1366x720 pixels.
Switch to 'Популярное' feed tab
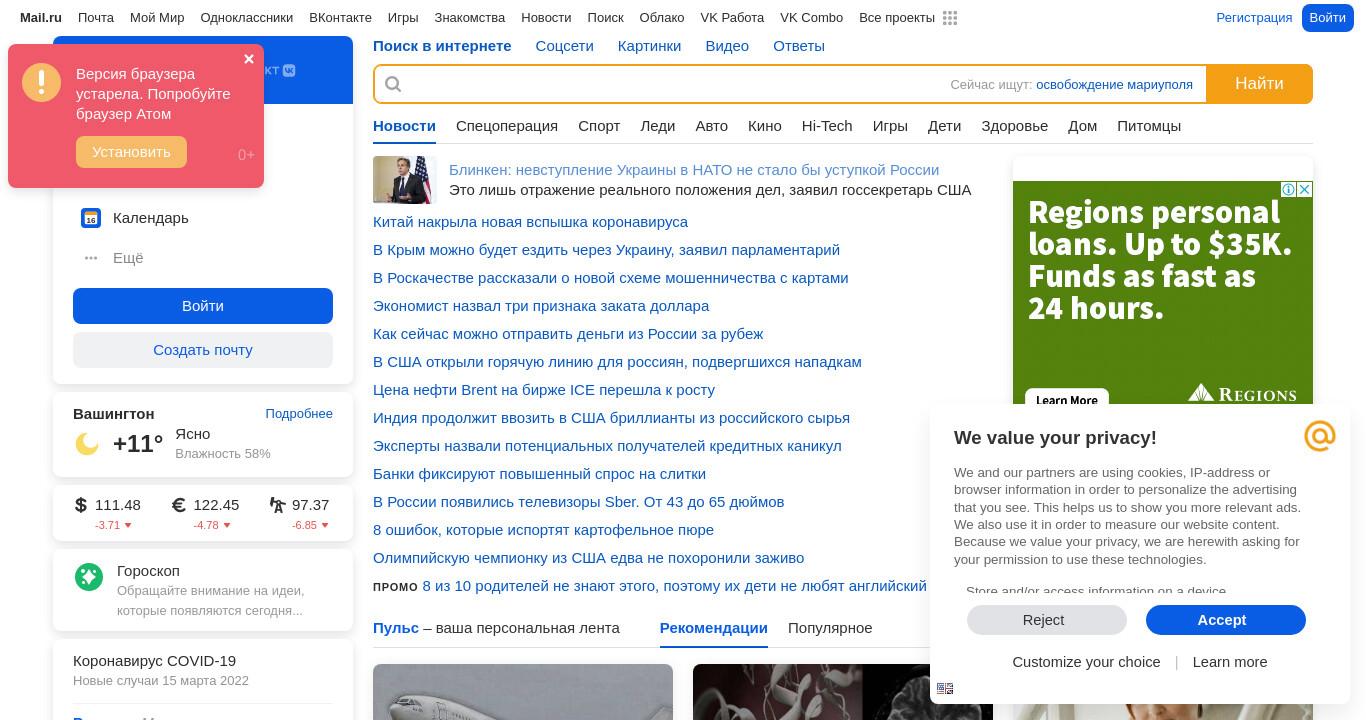tap(830, 628)
